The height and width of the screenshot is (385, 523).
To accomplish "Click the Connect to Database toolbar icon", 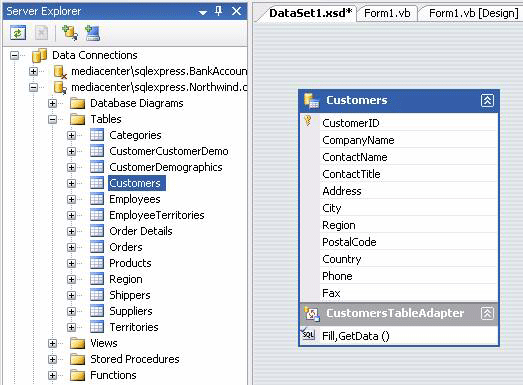I will [x=70, y=33].
